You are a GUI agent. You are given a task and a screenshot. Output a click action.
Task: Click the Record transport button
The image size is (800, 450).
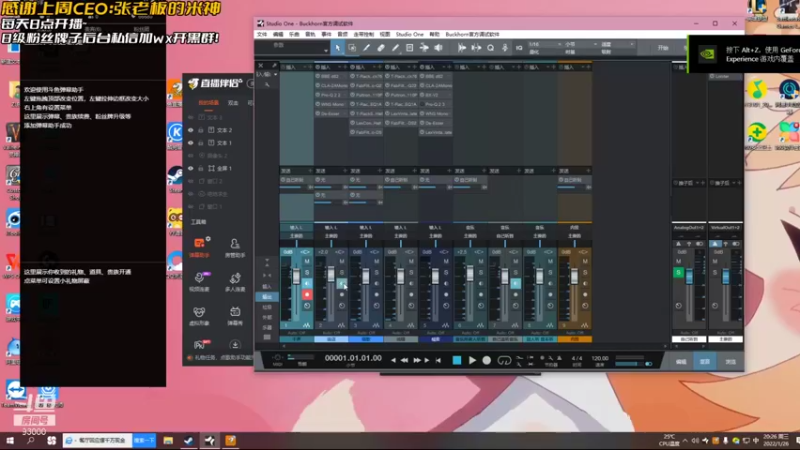[487, 360]
